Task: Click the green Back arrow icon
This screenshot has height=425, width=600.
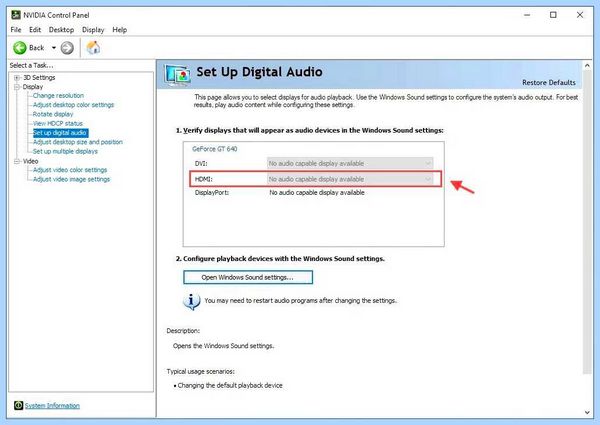Action: point(20,48)
